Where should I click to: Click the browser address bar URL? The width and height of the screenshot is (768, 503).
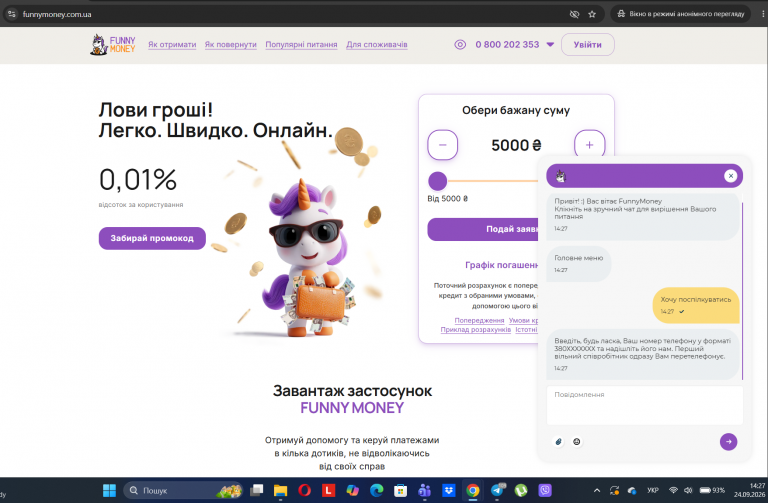pos(57,14)
